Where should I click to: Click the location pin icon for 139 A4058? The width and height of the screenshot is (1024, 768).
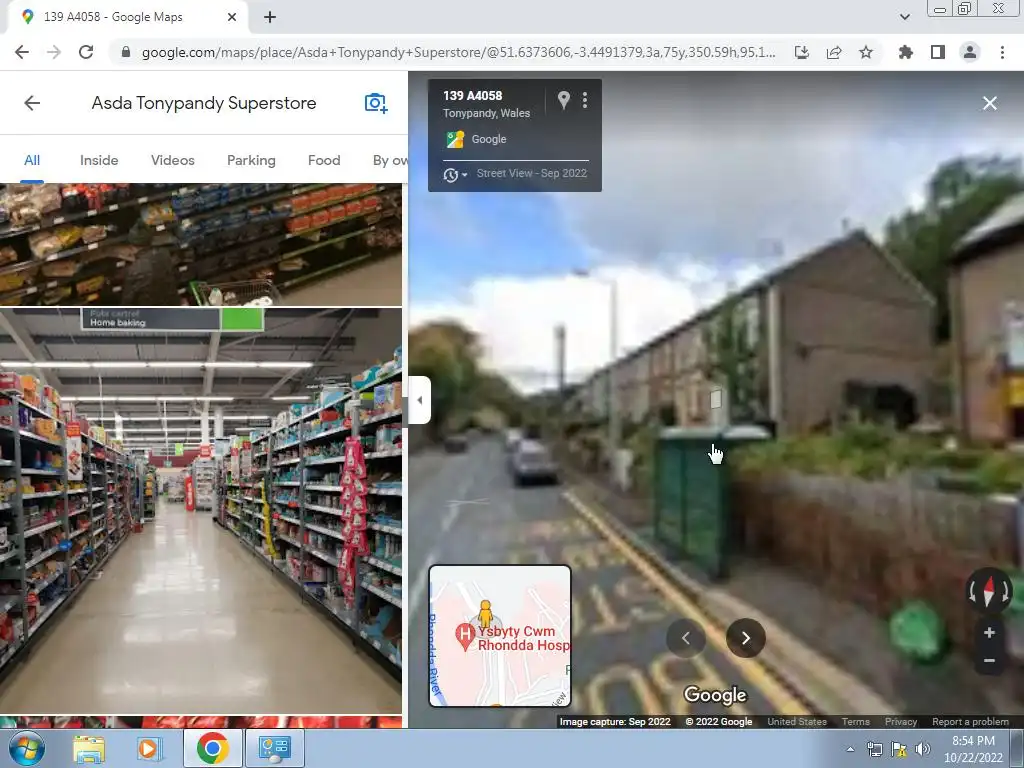(x=564, y=100)
